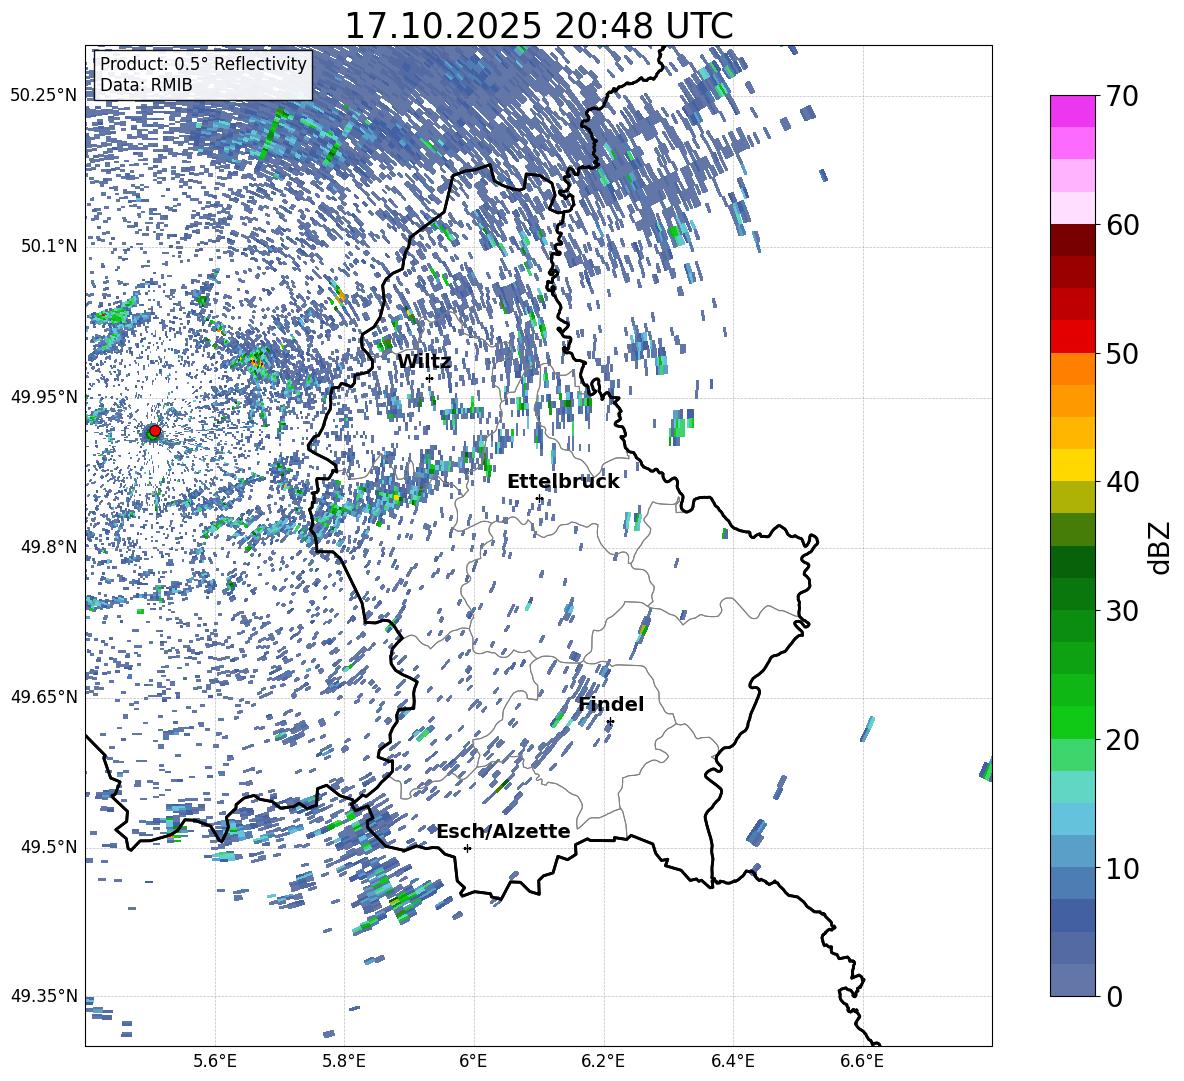This screenshot has height=1081, width=1184.
Task: Click the 49.95°N latitude label
Action: click(45, 396)
